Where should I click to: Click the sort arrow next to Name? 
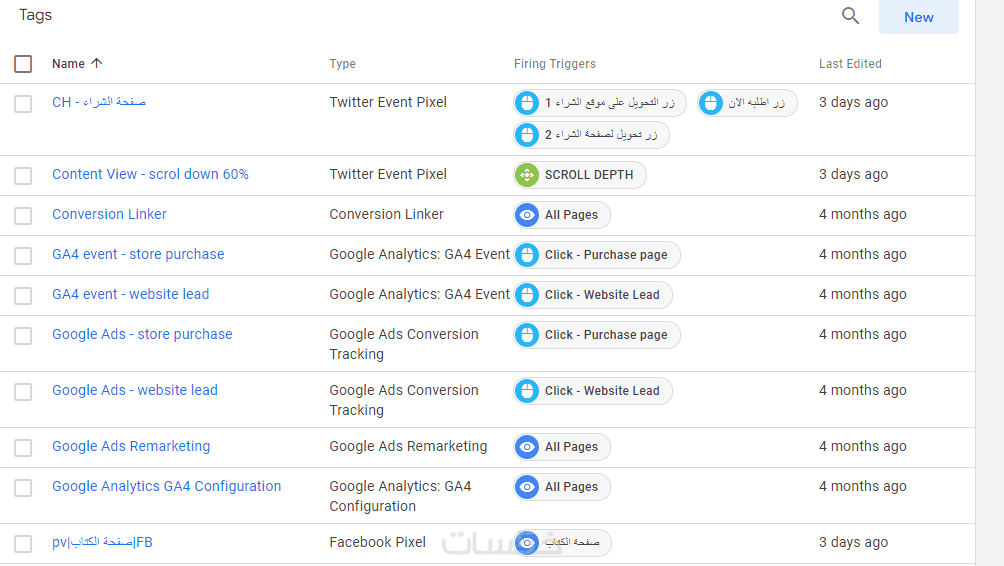97,63
